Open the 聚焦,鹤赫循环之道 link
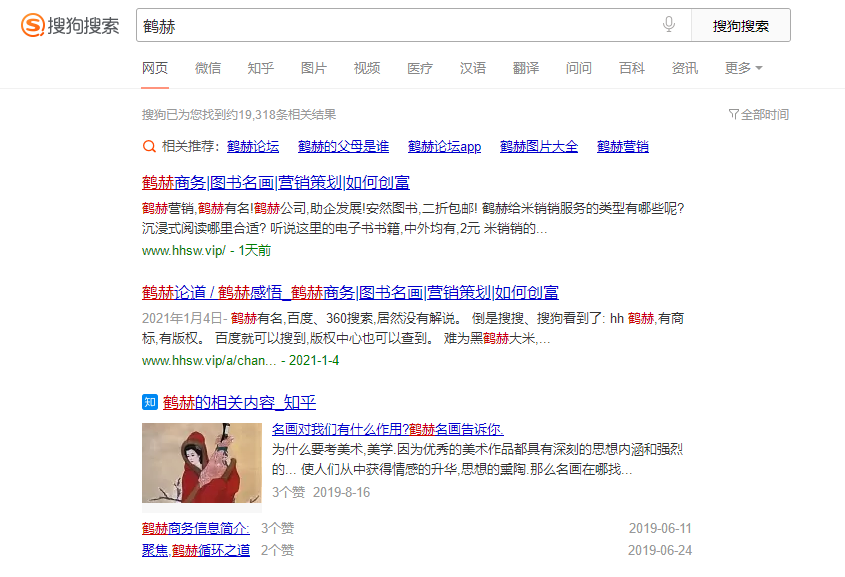This screenshot has height=577, width=845. (196, 550)
